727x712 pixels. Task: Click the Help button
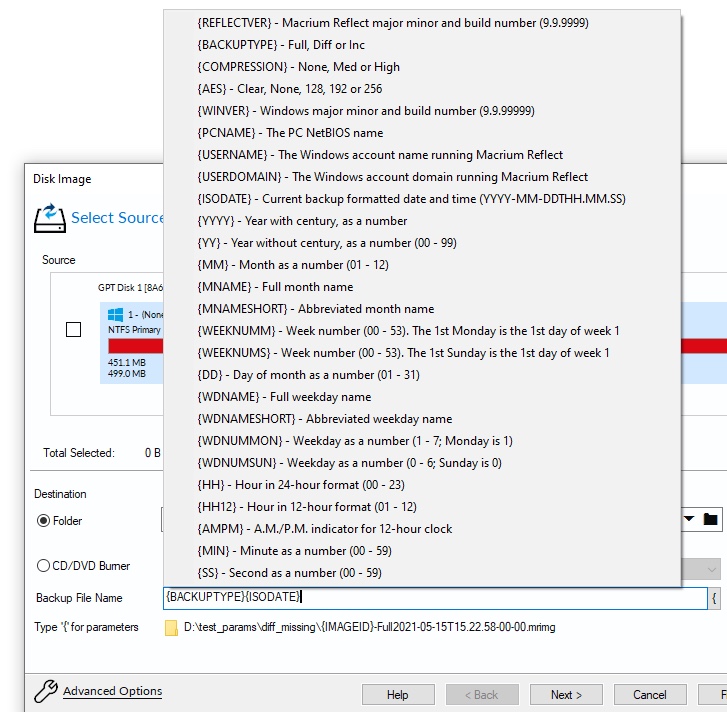click(397, 695)
